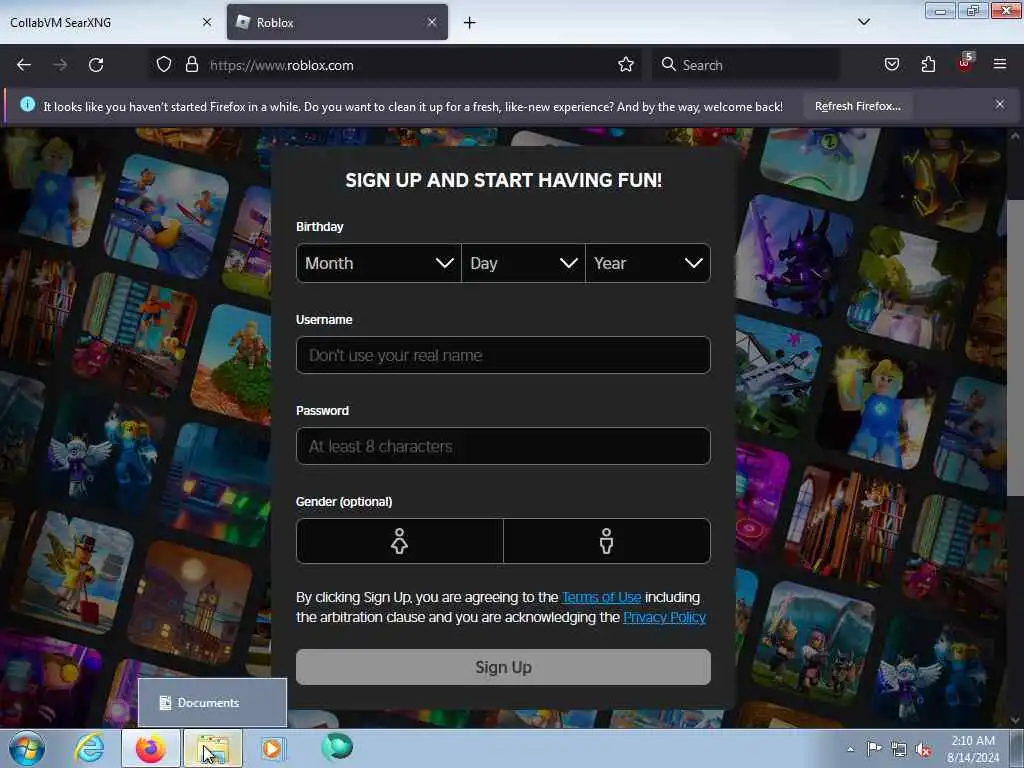
Task: Close the CollabVM SearXNG tab
Action: coord(207,22)
